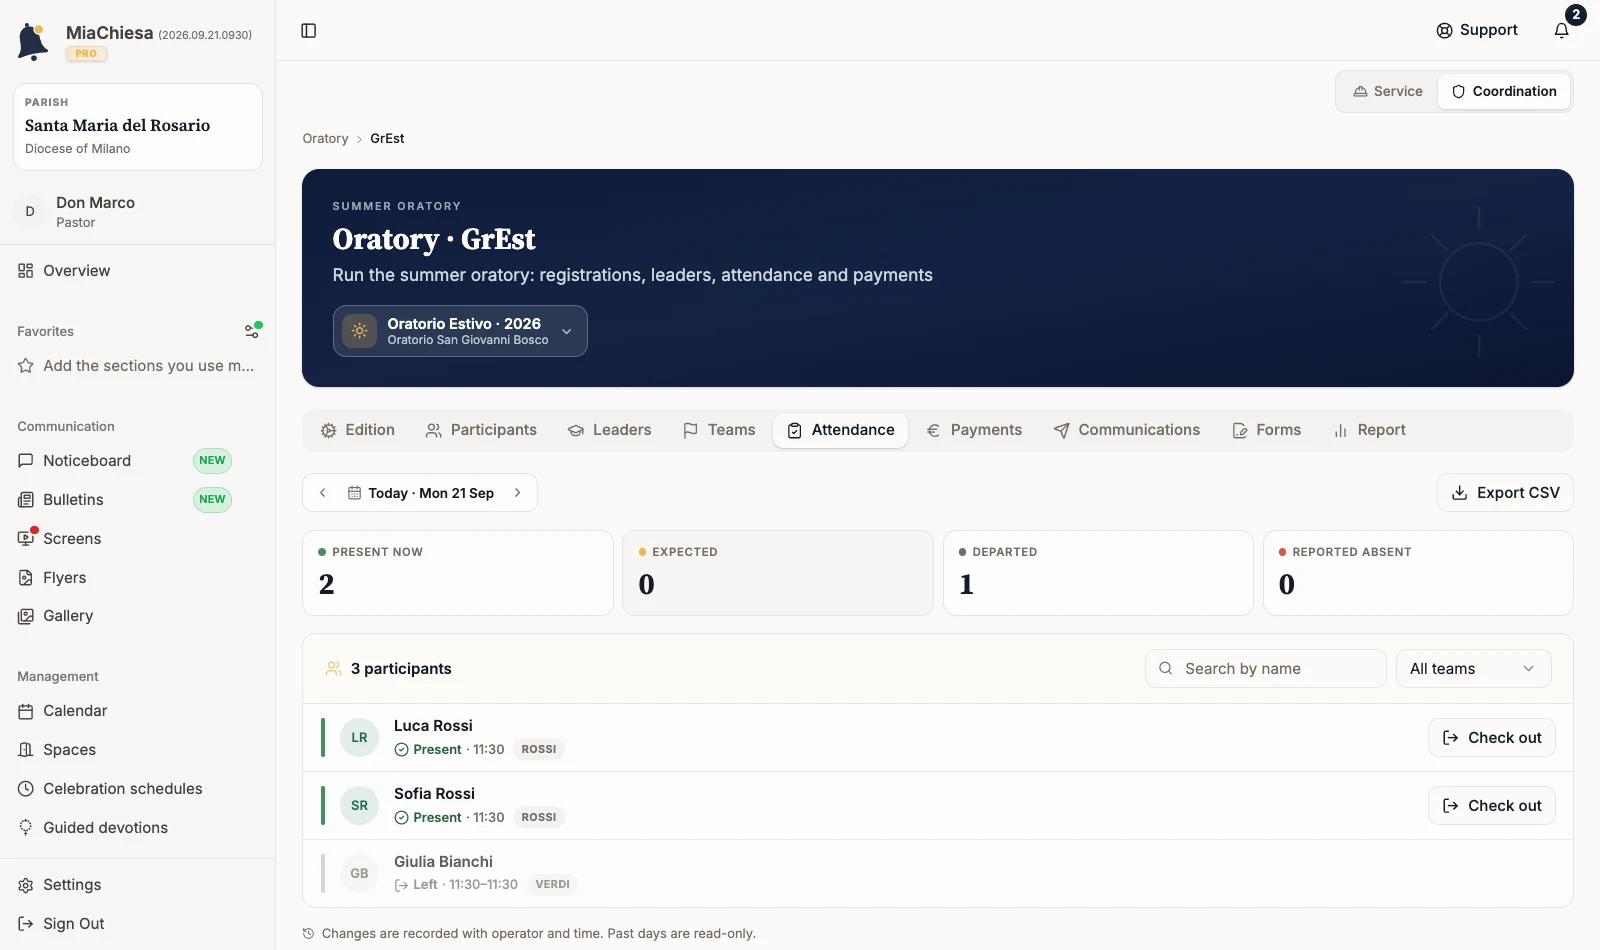Click the Reported Absent stat card

[x=1418, y=573]
